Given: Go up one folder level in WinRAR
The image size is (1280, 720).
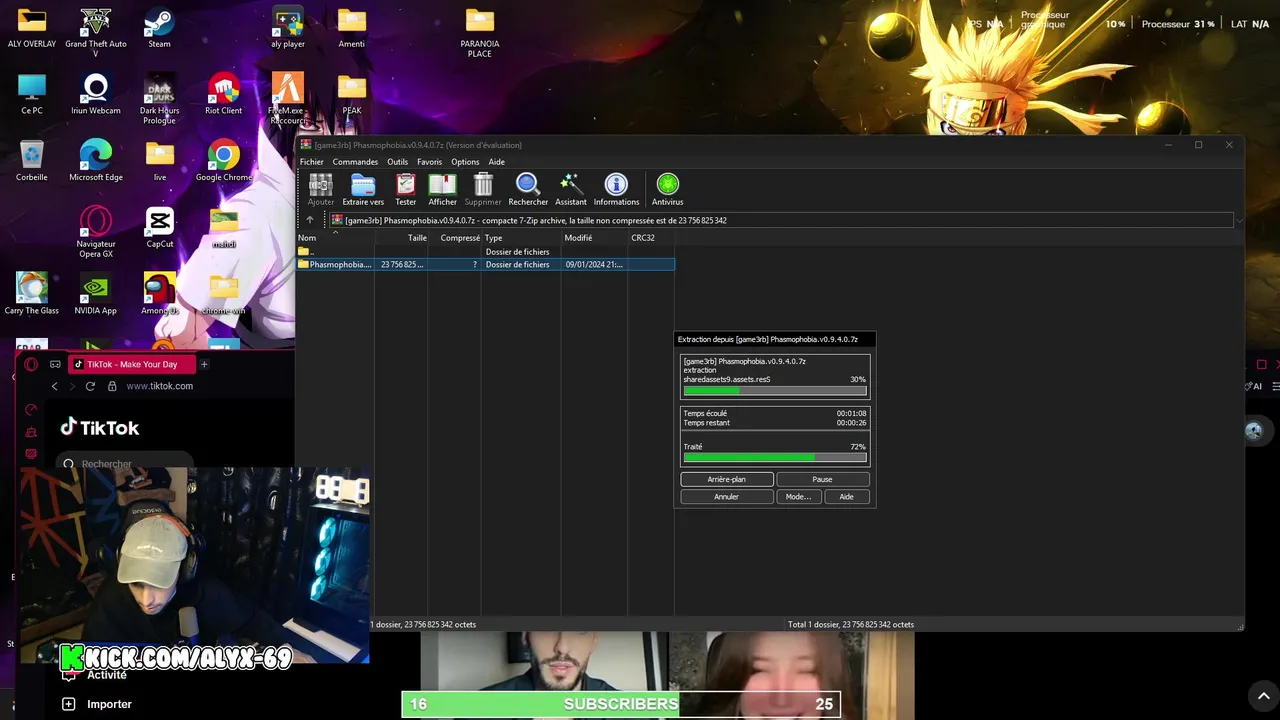Looking at the screenshot, I should point(310,220).
